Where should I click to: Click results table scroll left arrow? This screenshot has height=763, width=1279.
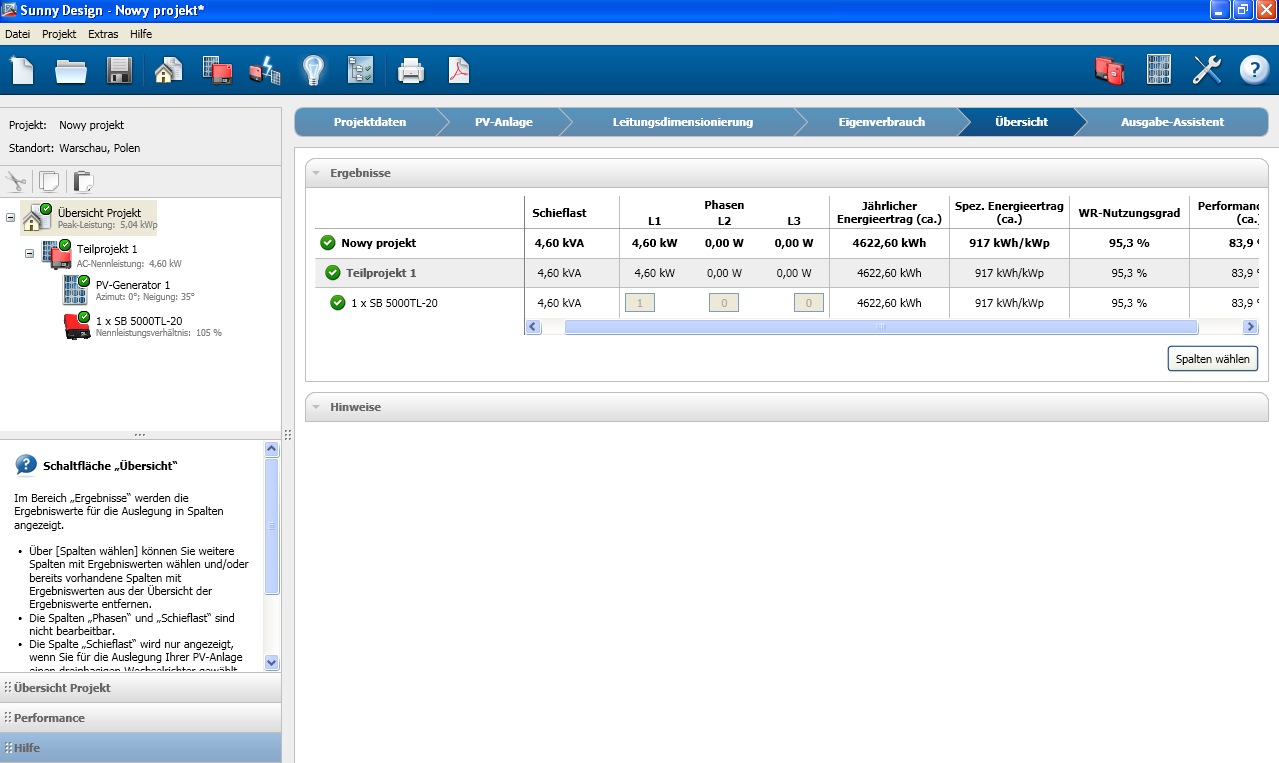[x=533, y=327]
